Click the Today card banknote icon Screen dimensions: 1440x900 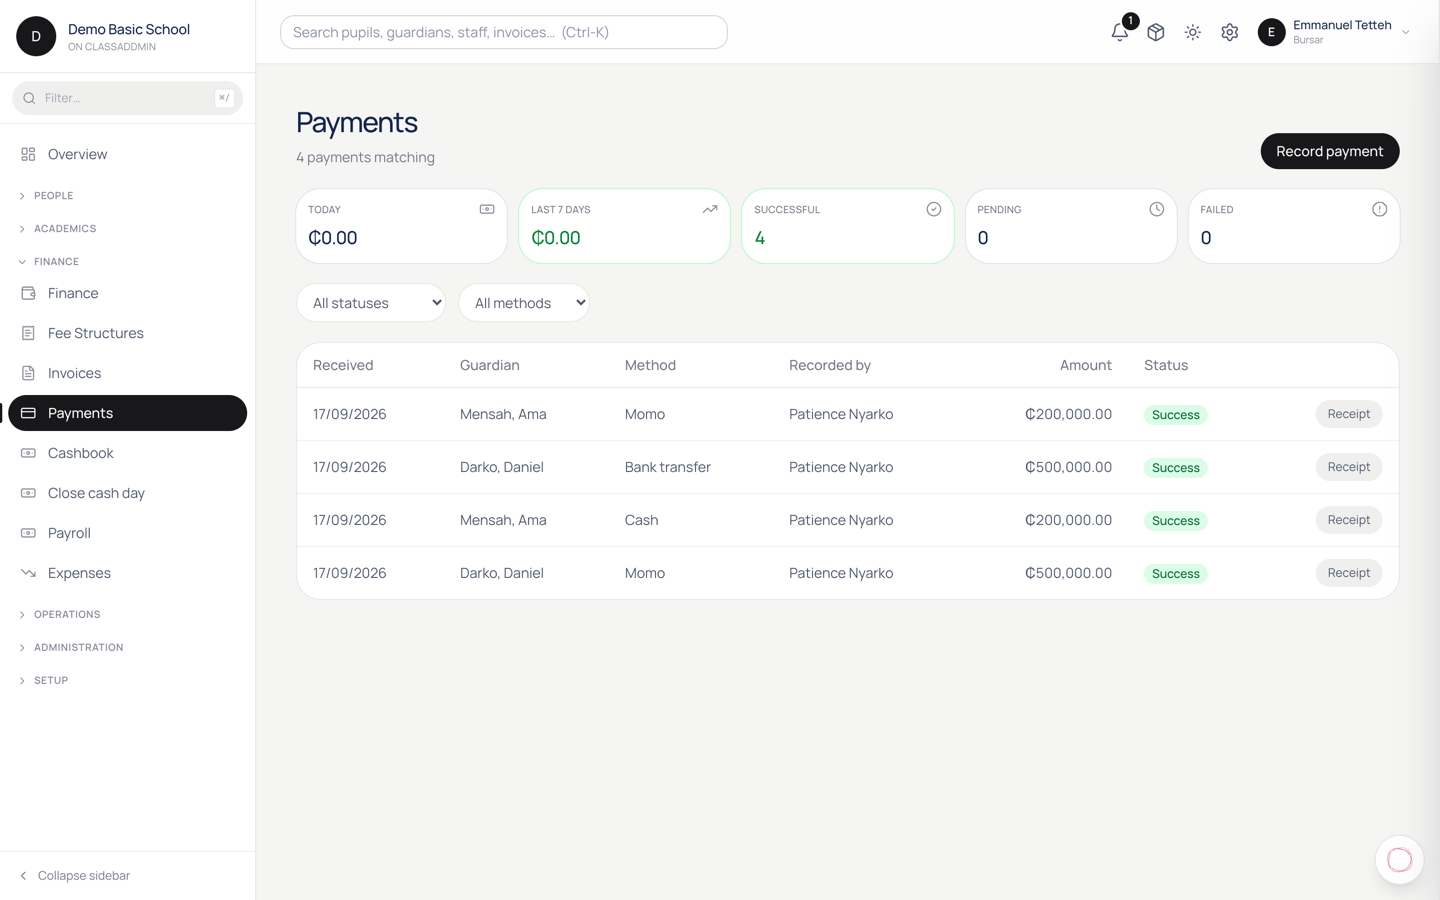pyautogui.click(x=487, y=209)
